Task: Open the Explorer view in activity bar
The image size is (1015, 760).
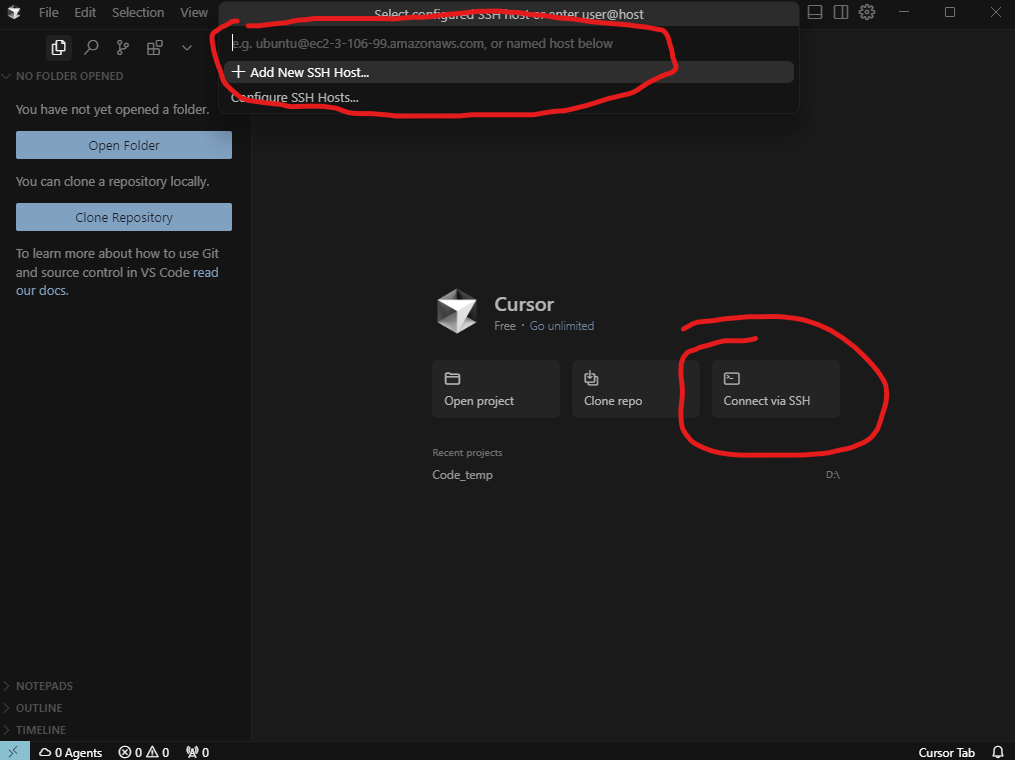Action: click(58, 47)
